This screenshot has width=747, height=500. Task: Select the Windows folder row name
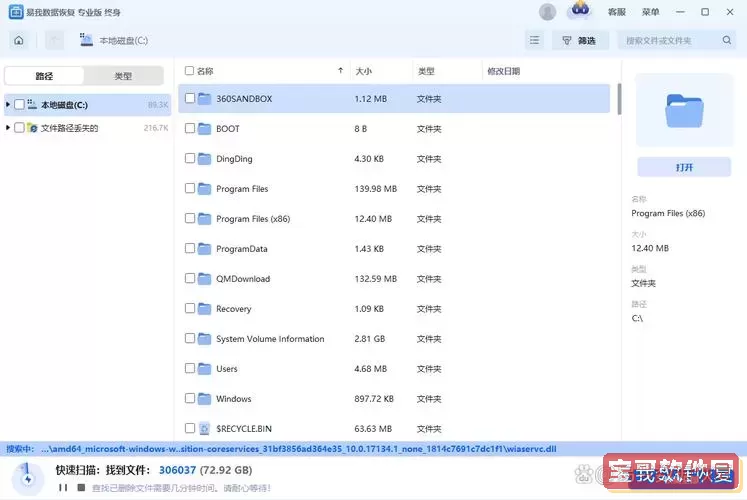tap(233, 399)
